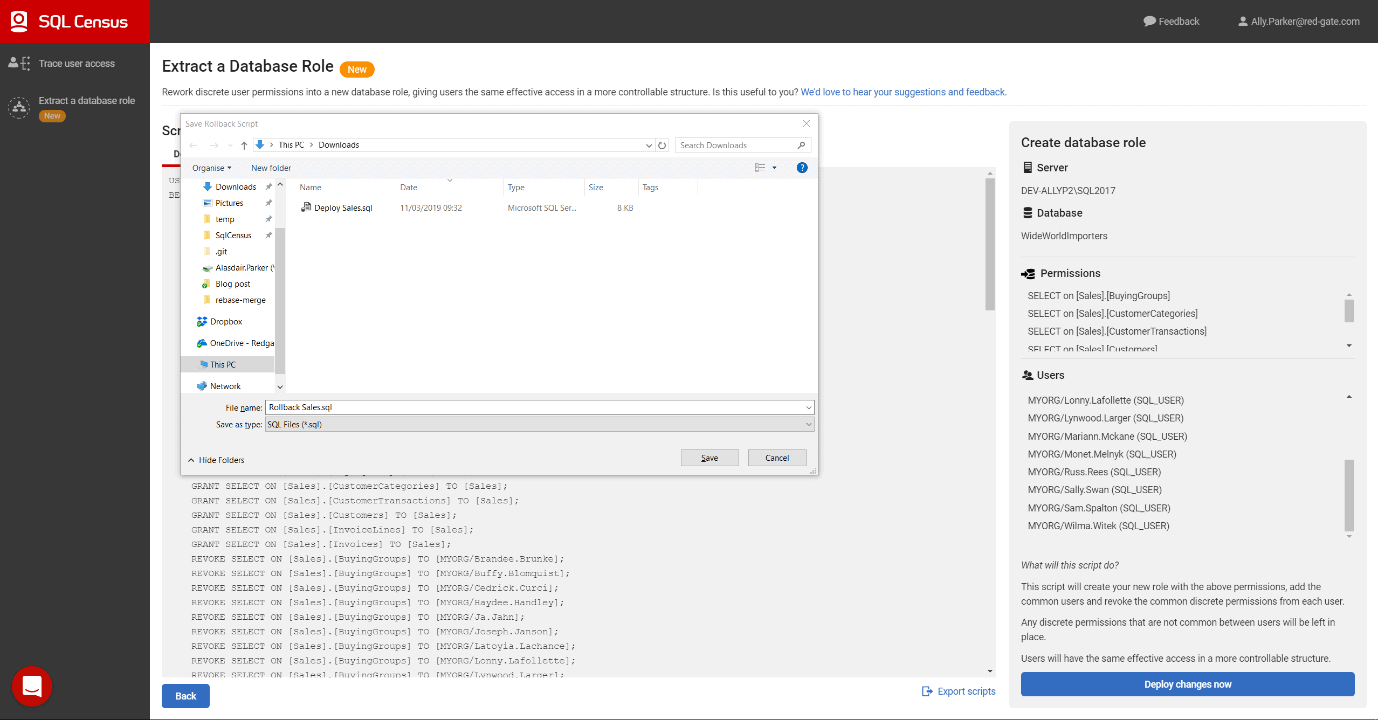
Task: Click the Permissions list scrollbar
Action: pyautogui.click(x=1349, y=311)
